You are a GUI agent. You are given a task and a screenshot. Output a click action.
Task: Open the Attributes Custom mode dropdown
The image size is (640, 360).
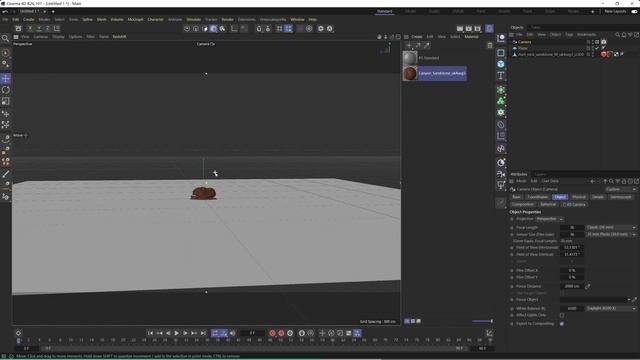point(620,189)
